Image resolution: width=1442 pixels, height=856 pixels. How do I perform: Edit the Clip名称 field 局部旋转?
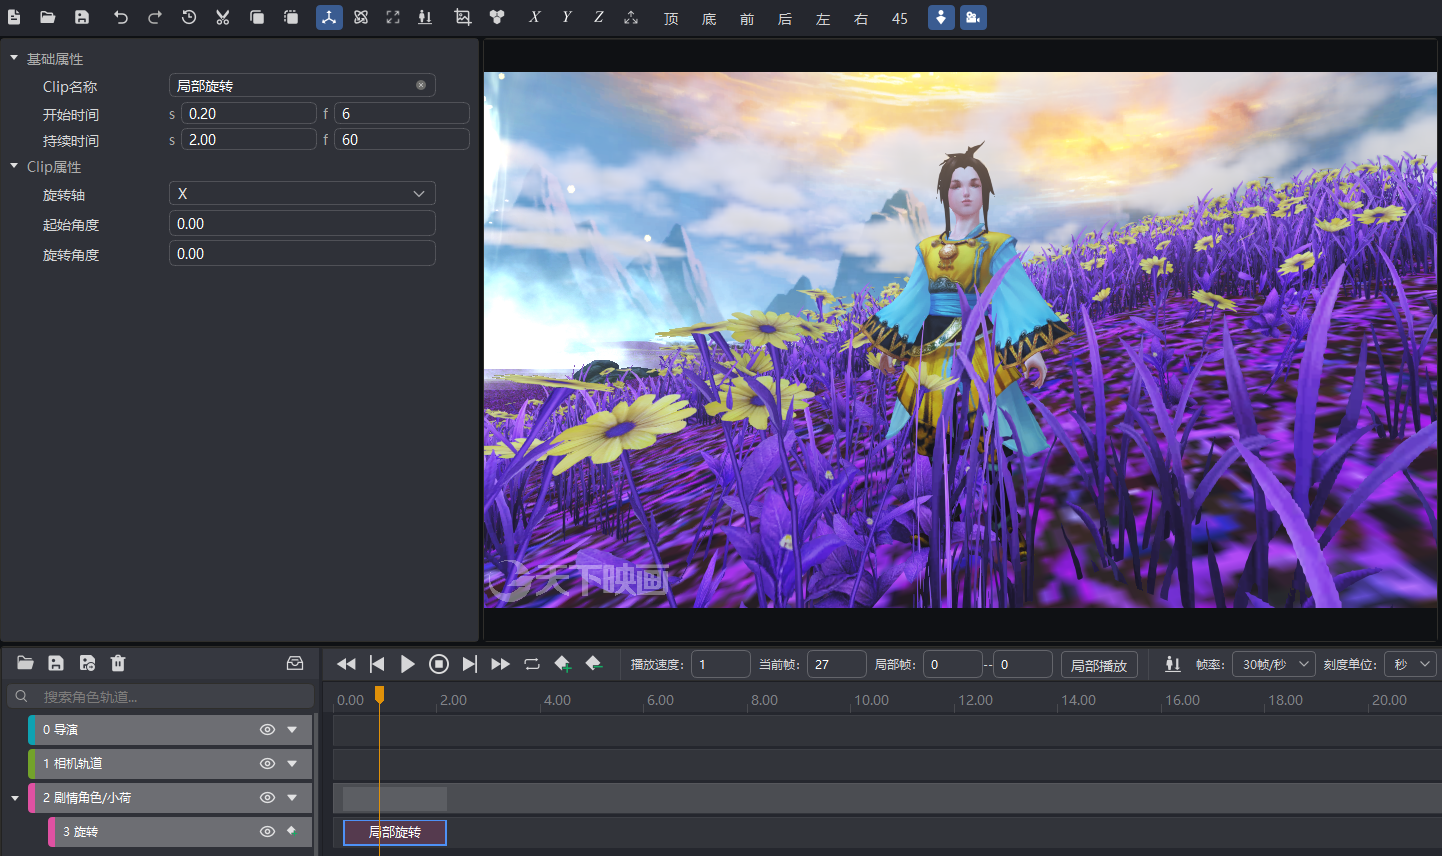pyautogui.click(x=302, y=85)
